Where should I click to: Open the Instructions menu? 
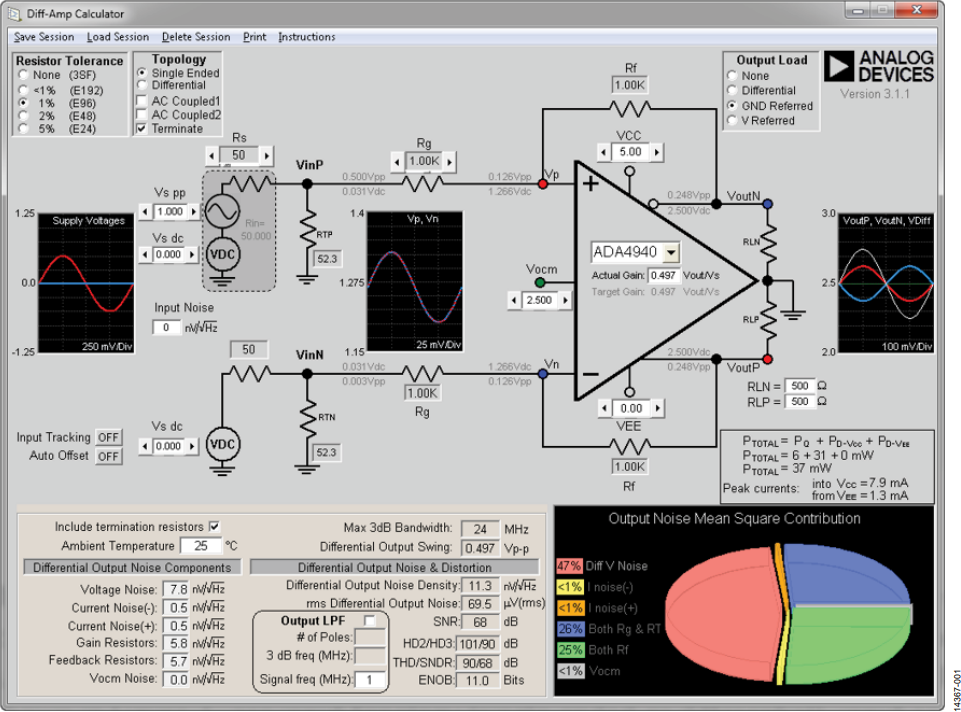pyautogui.click(x=306, y=37)
